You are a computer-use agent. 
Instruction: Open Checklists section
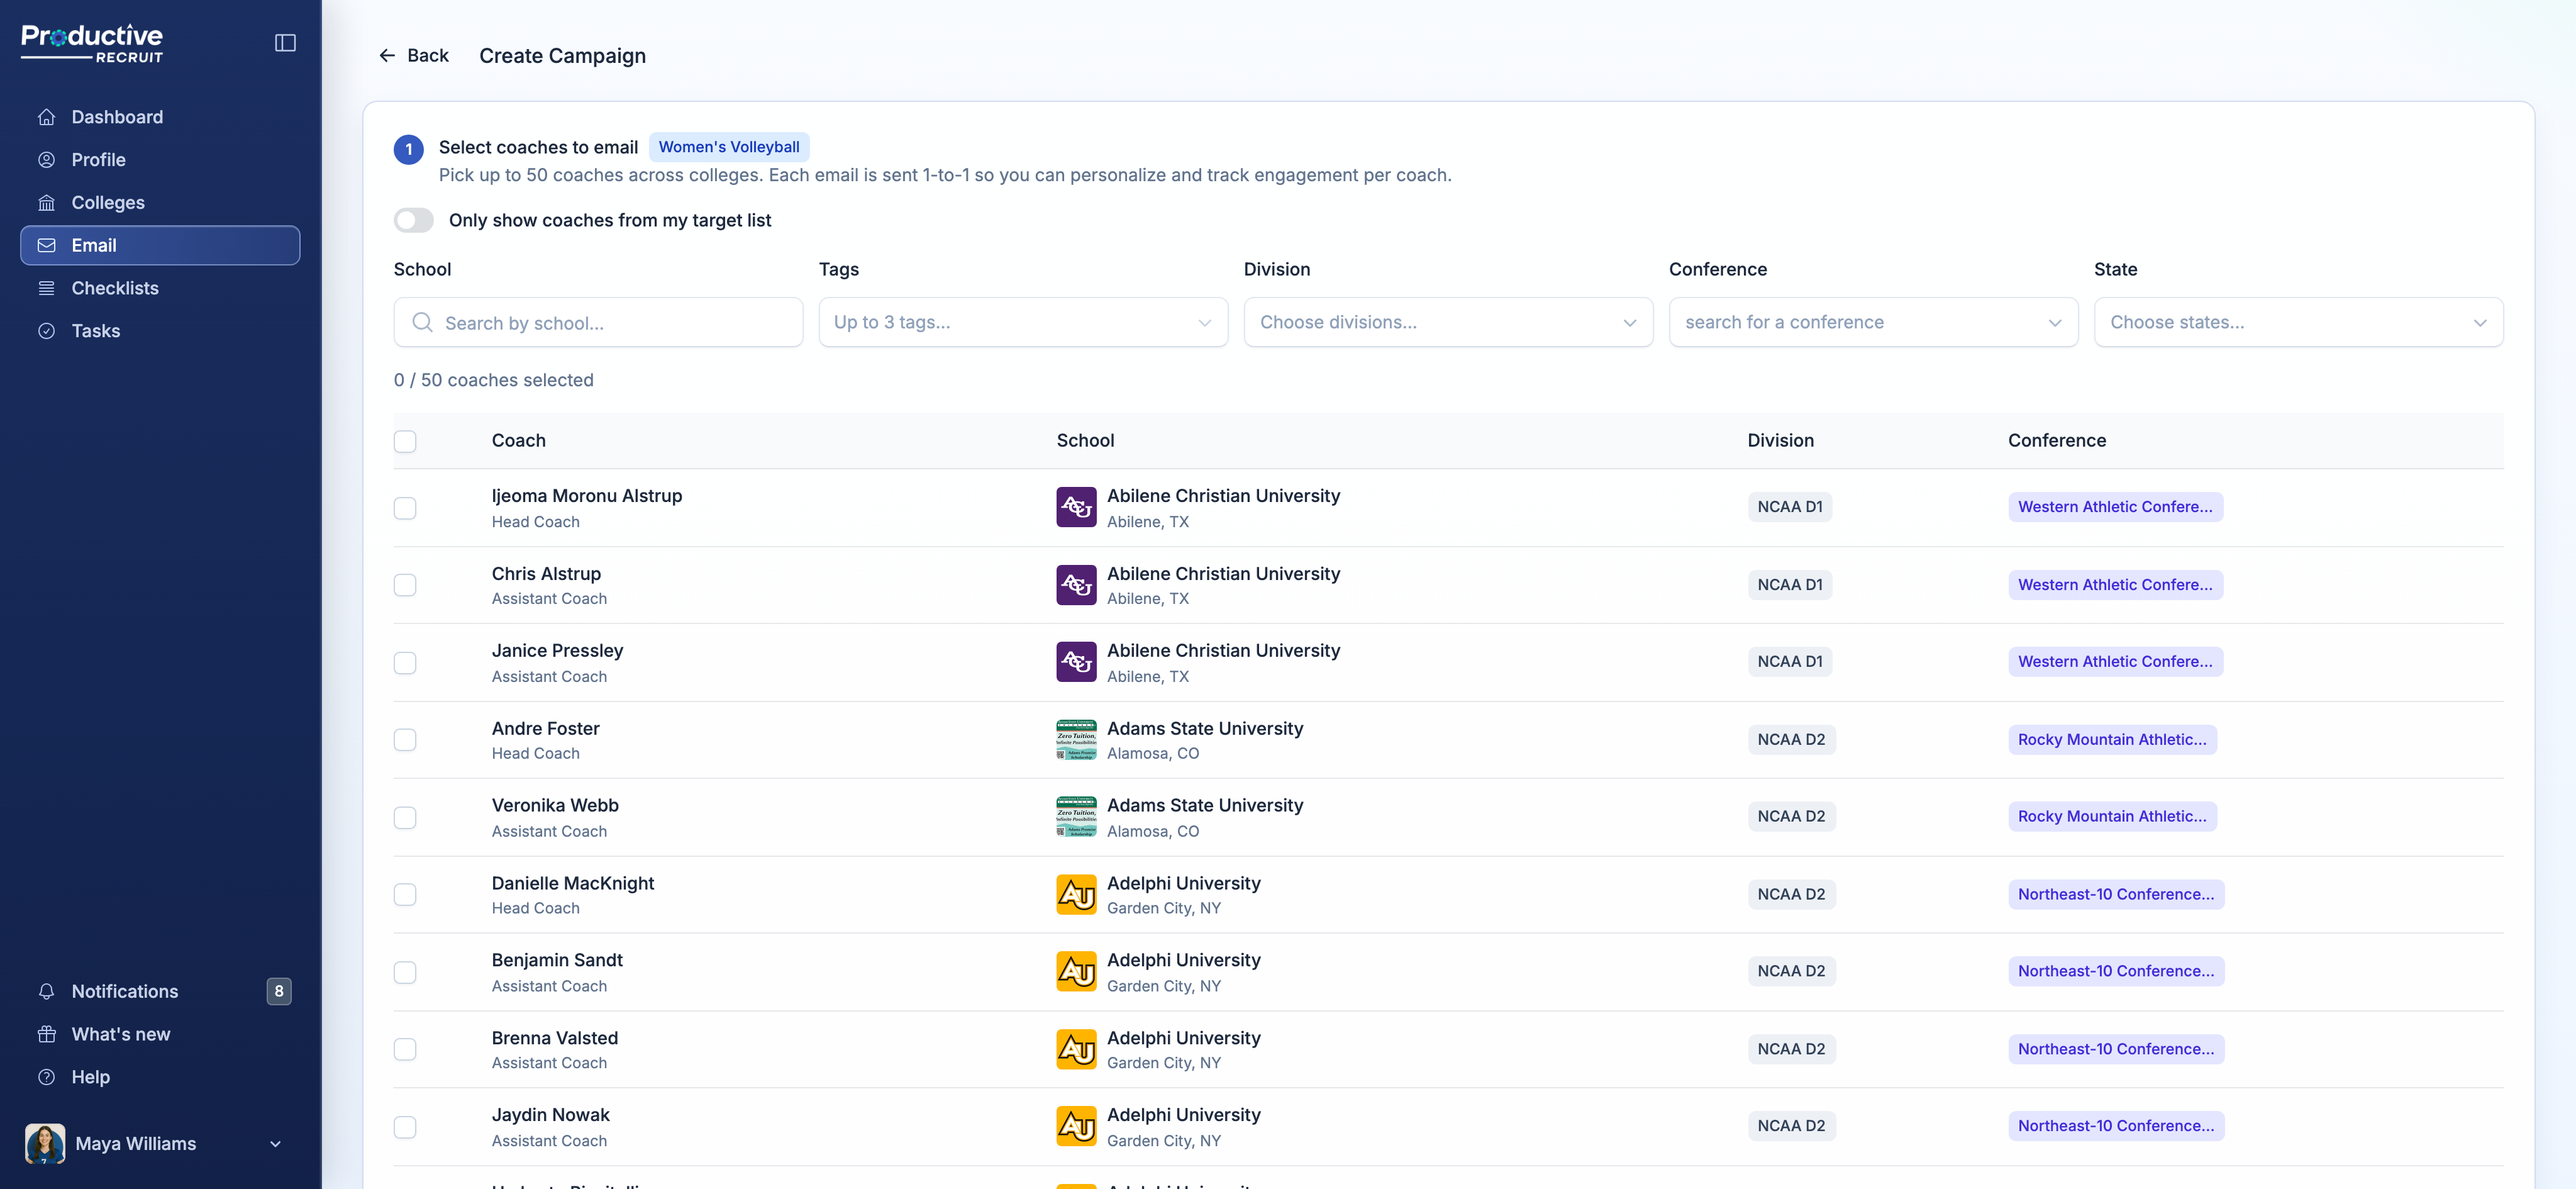160,288
